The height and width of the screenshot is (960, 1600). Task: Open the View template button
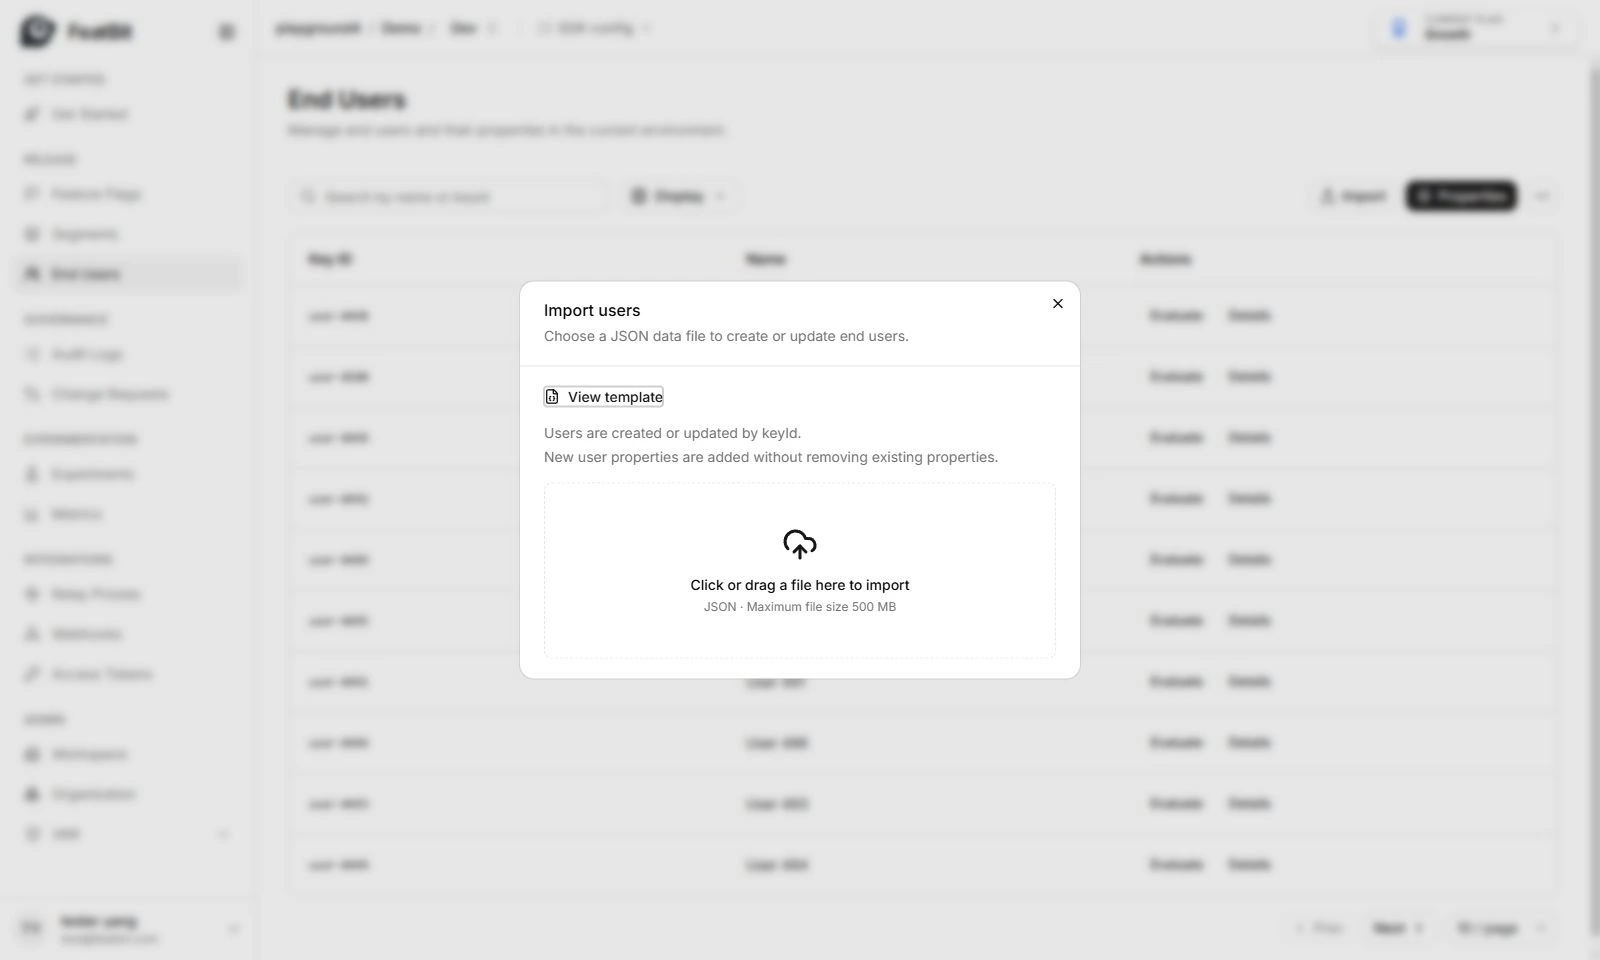603,397
